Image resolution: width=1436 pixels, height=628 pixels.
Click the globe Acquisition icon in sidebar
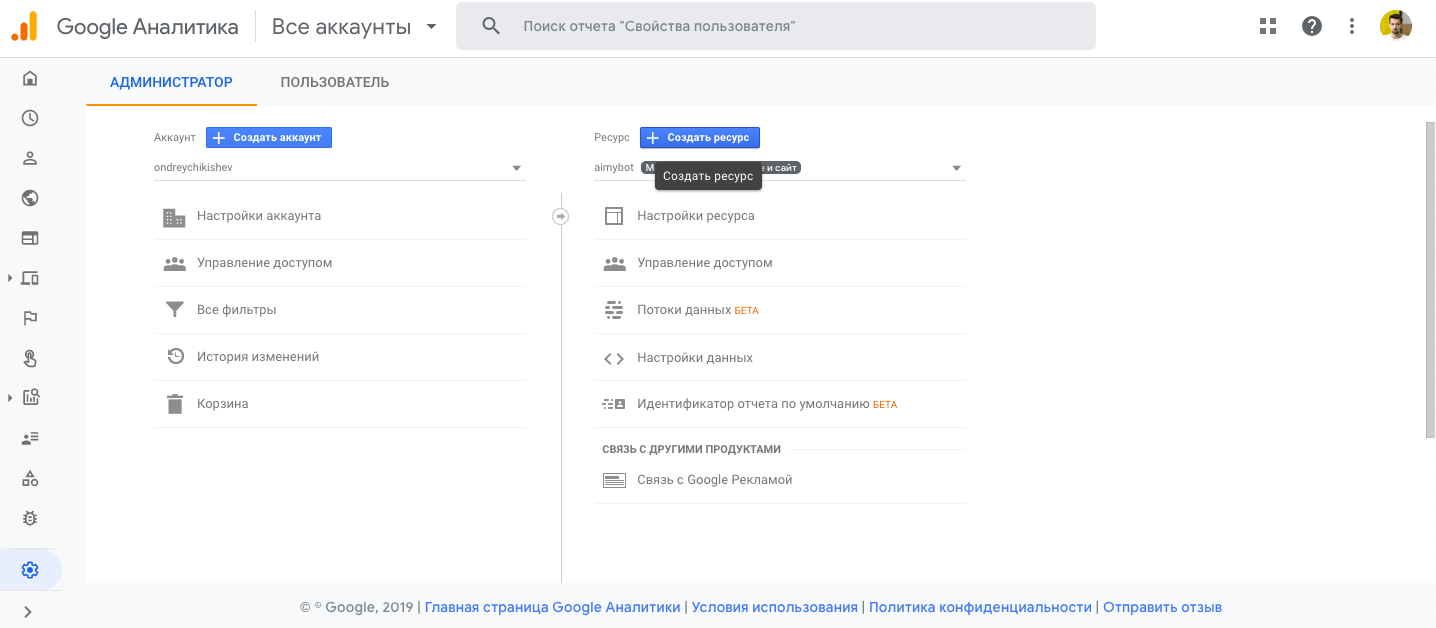(x=30, y=198)
